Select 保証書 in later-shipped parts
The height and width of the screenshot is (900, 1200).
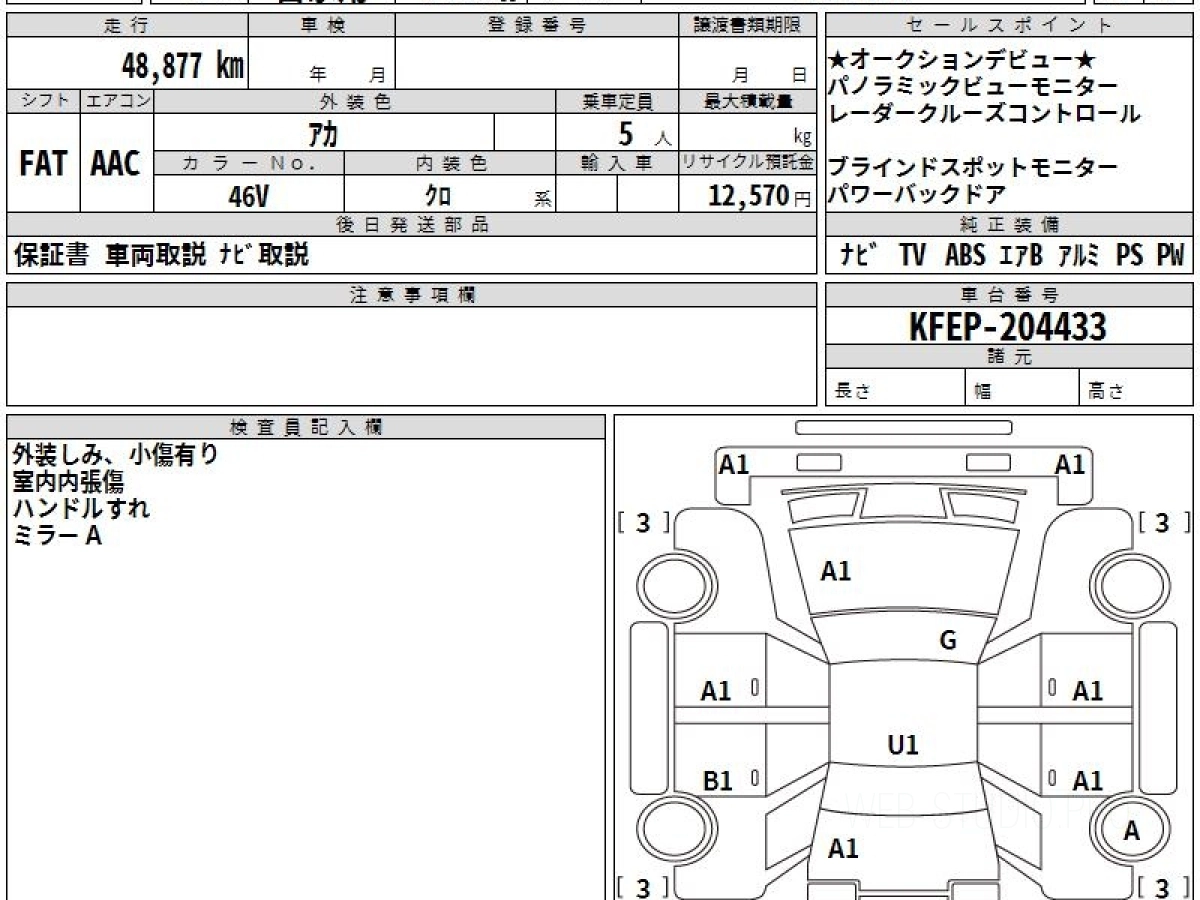coord(52,256)
